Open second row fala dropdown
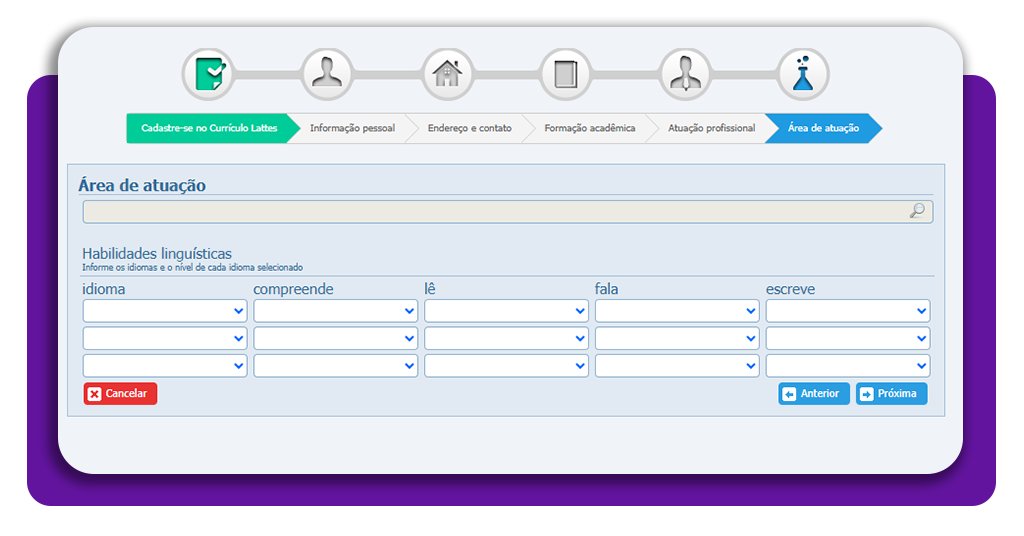 [x=677, y=338]
